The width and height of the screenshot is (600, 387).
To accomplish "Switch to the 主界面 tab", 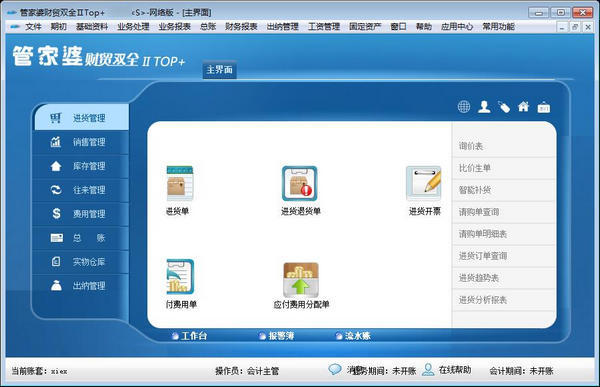I will pyautogui.click(x=219, y=70).
